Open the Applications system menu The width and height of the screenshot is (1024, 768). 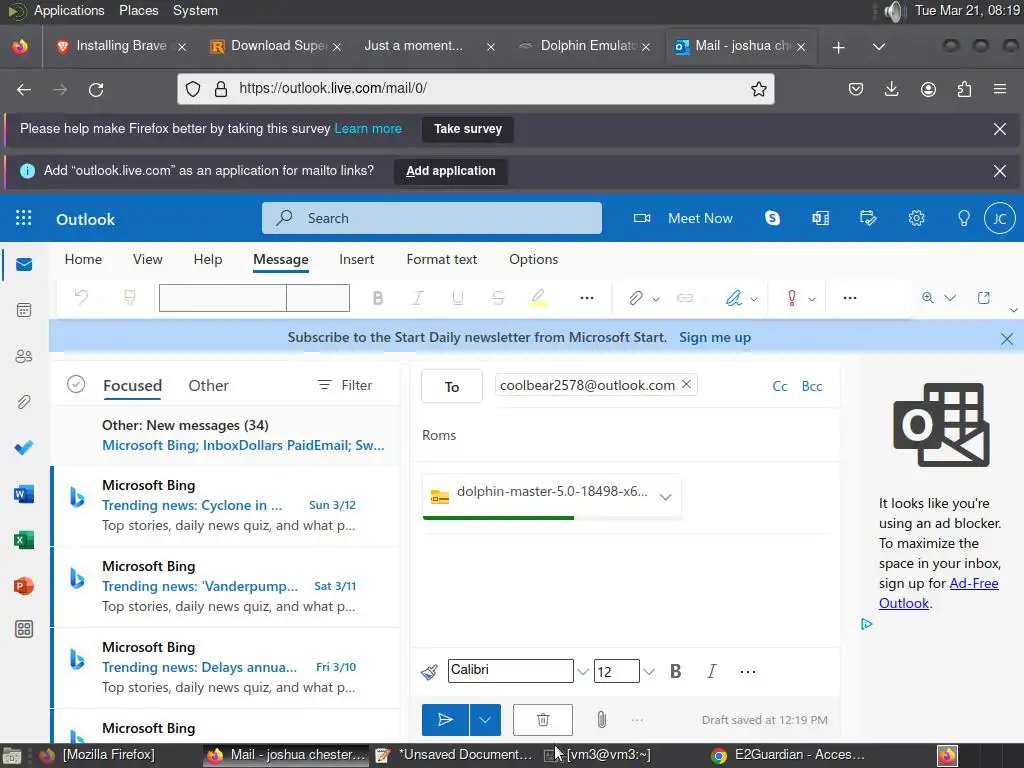pos(69,10)
